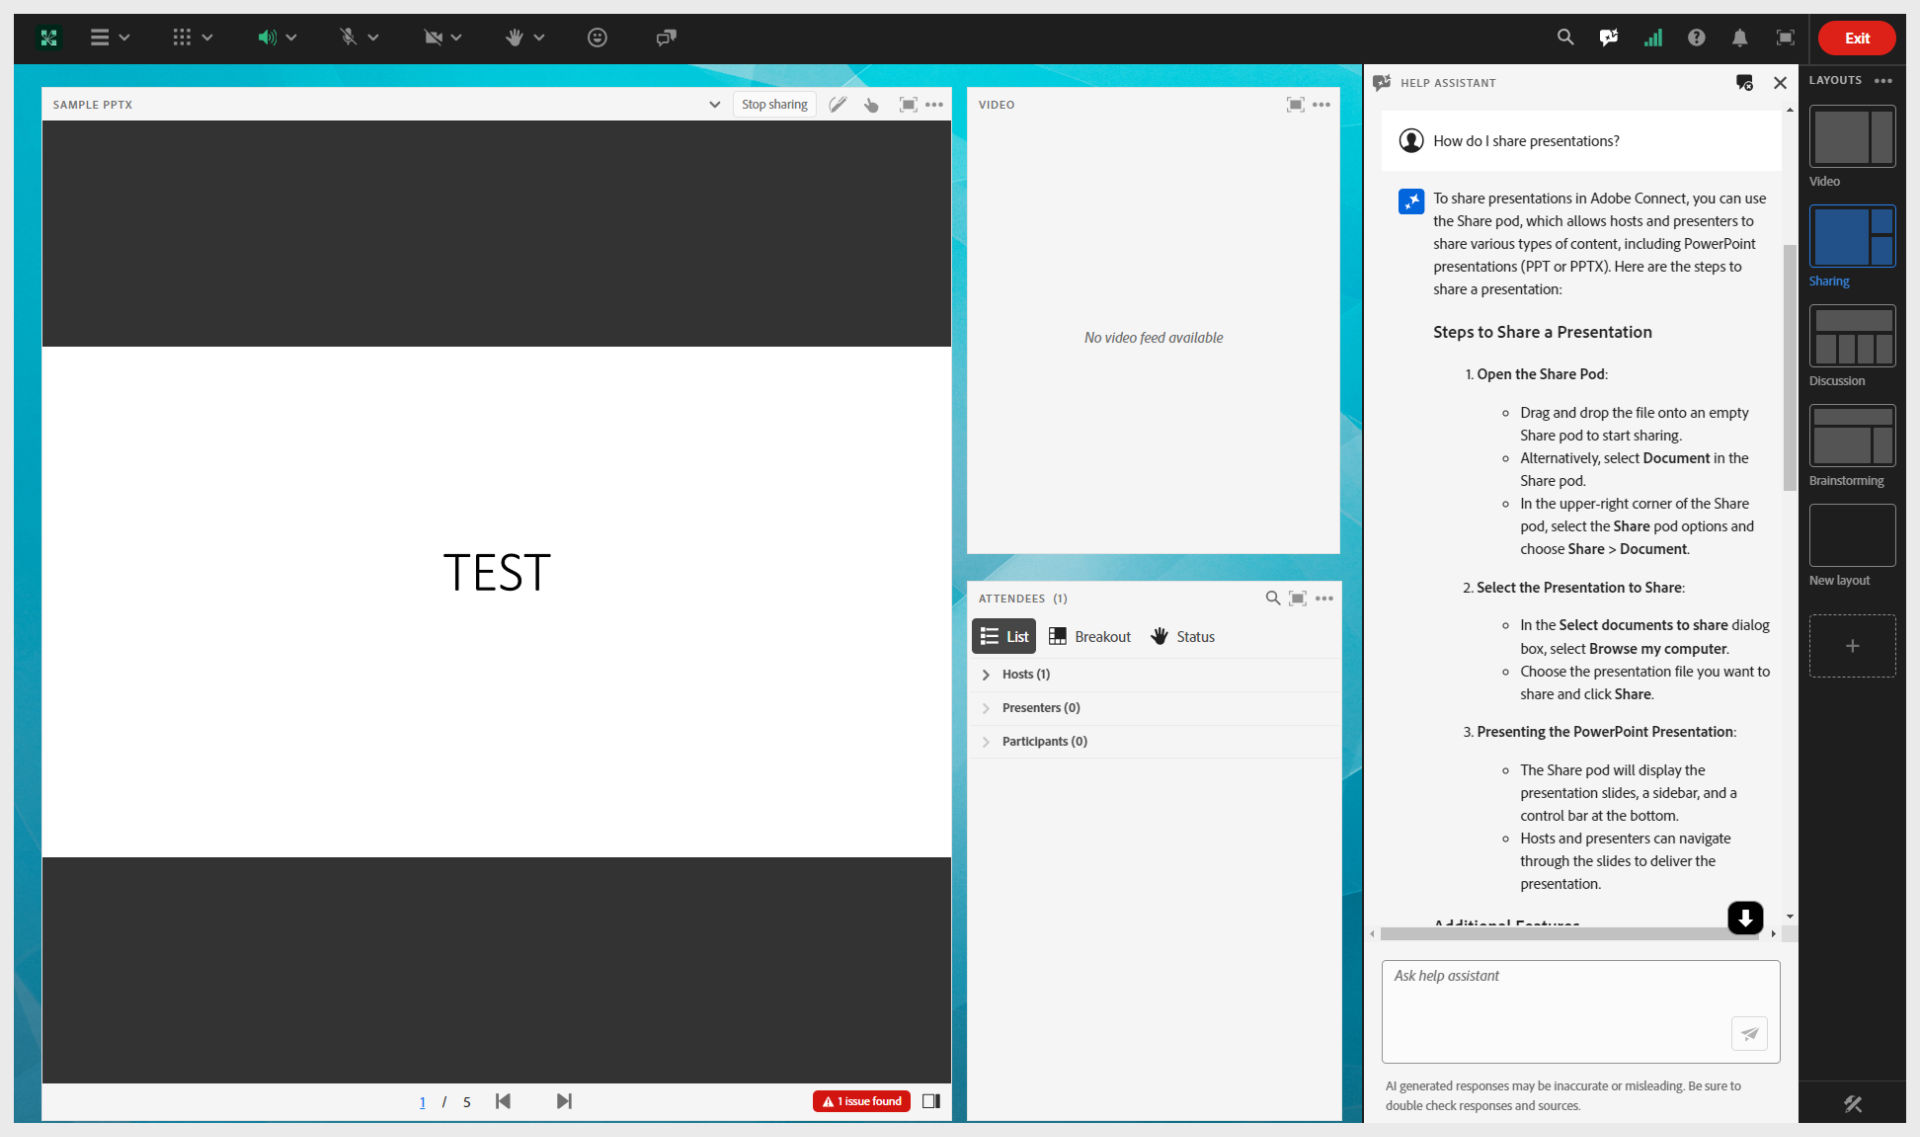Expand the Presenters group in Attendees pod

986,707
